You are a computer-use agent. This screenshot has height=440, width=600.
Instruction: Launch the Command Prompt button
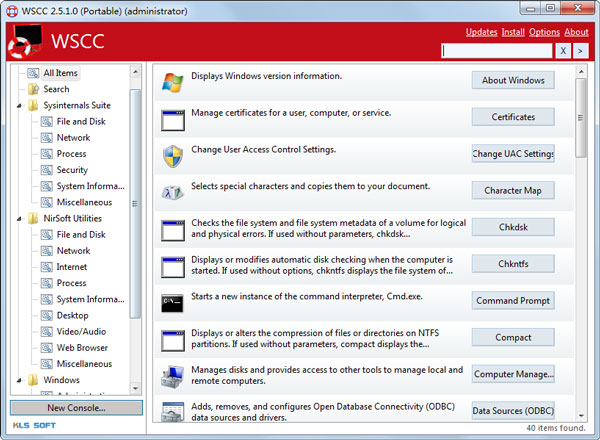point(513,300)
